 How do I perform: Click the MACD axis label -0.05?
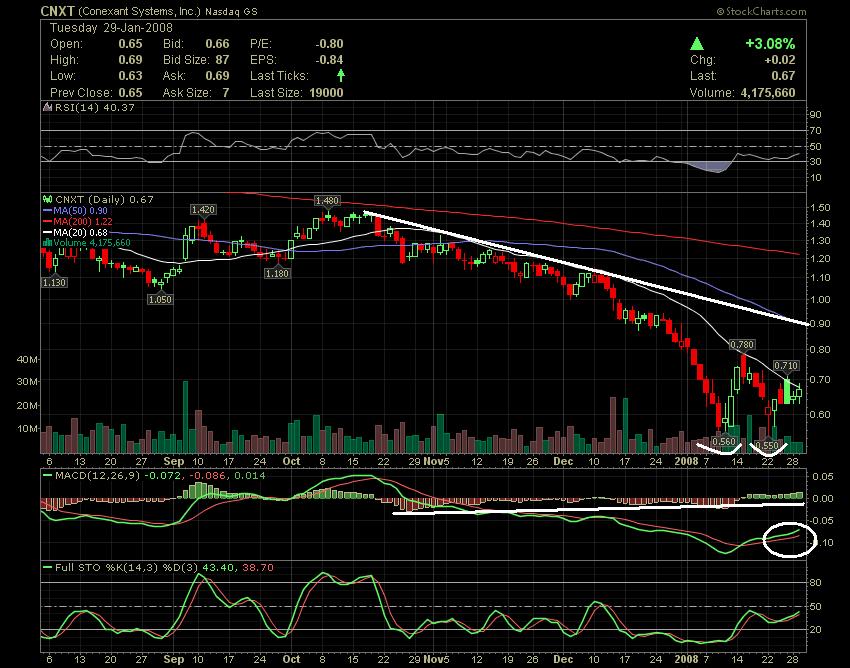(x=822, y=521)
